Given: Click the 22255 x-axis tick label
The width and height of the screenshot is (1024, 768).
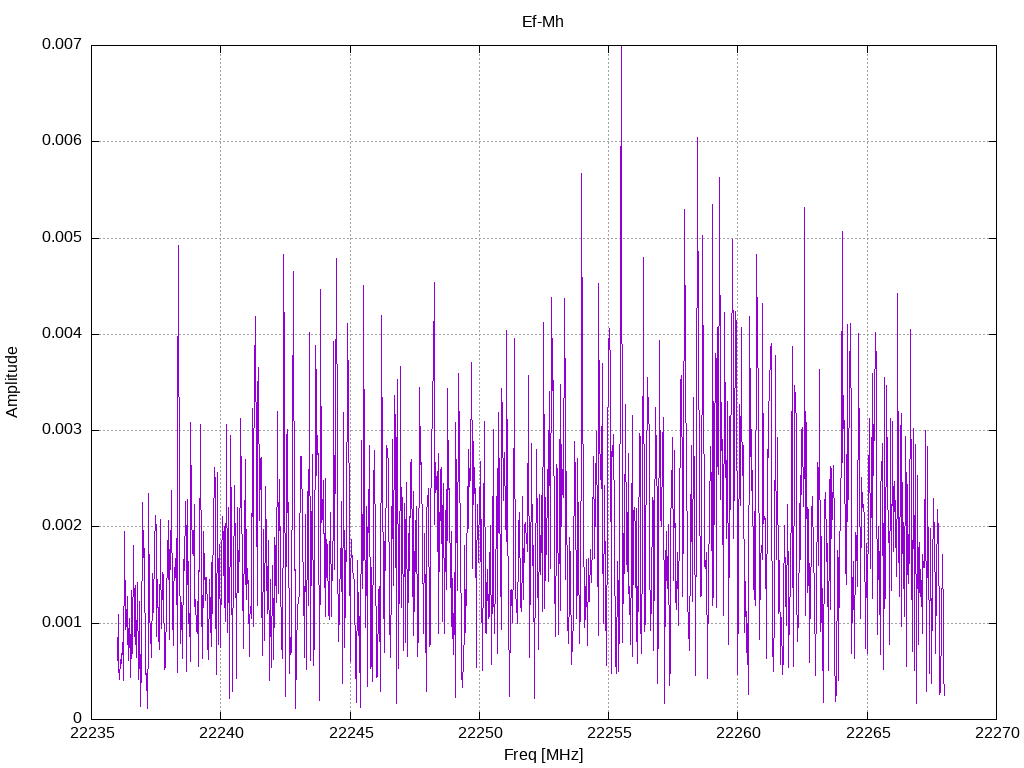Looking at the screenshot, I should [x=609, y=733].
